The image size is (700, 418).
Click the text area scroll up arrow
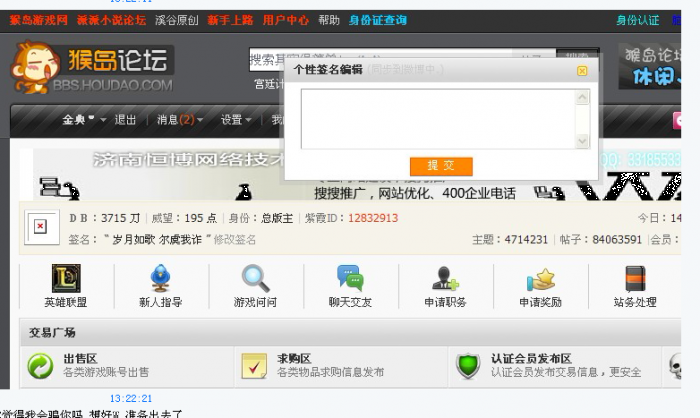[582, 97]
